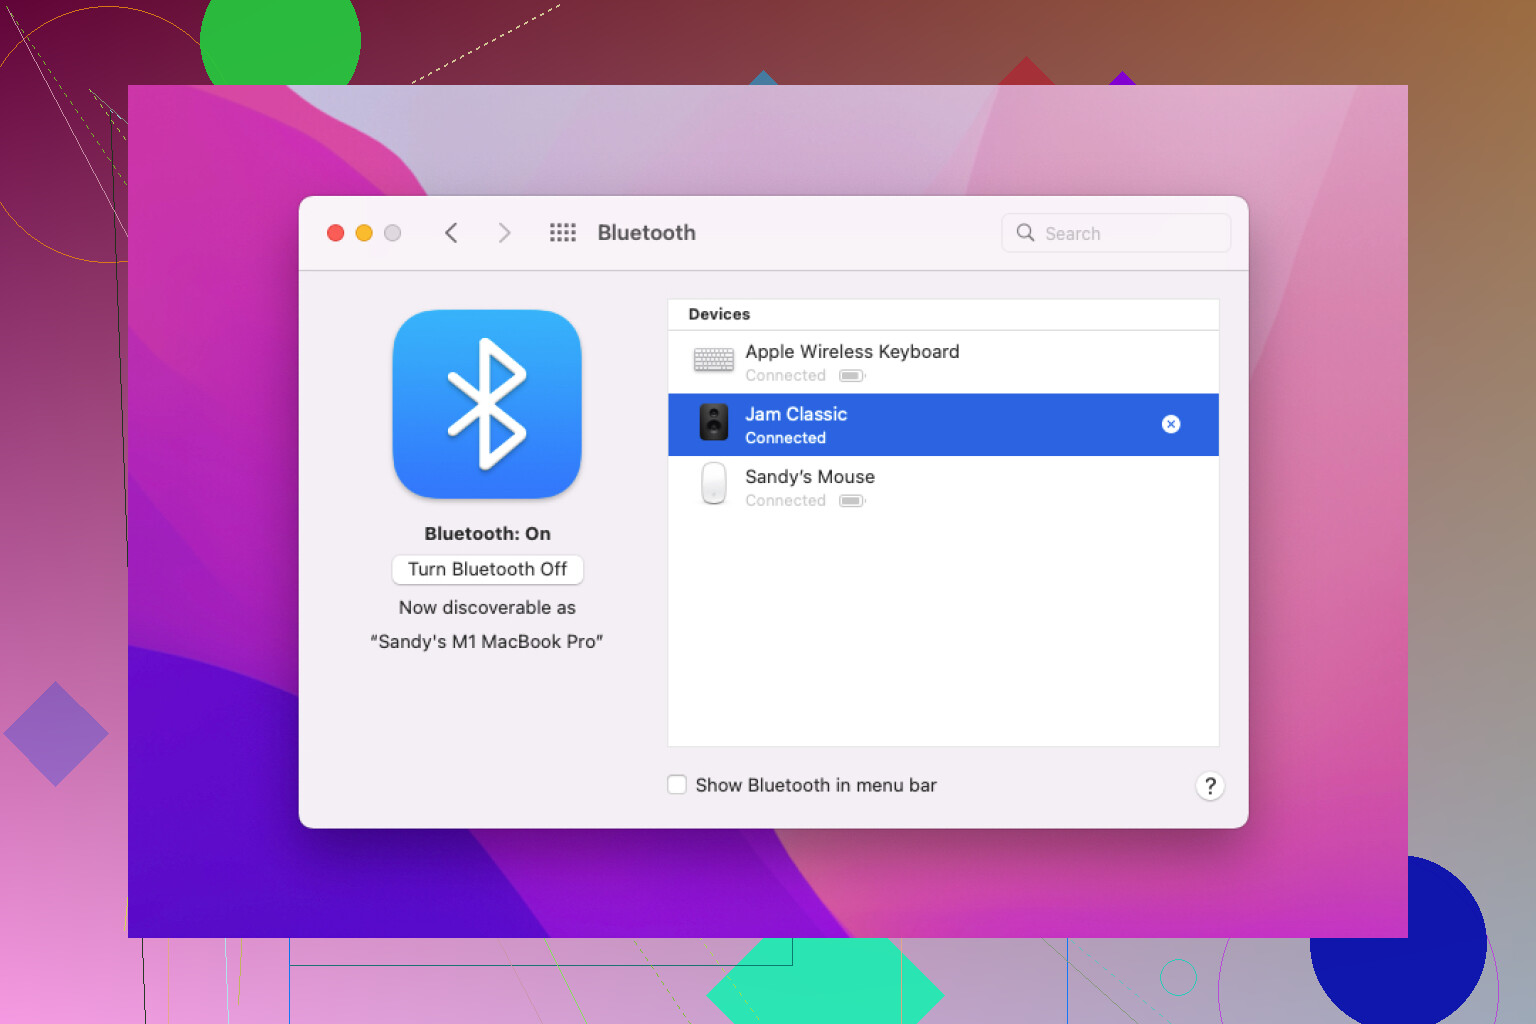
Task: Minimize the window with the yellow button
Action: click(364, 233)
